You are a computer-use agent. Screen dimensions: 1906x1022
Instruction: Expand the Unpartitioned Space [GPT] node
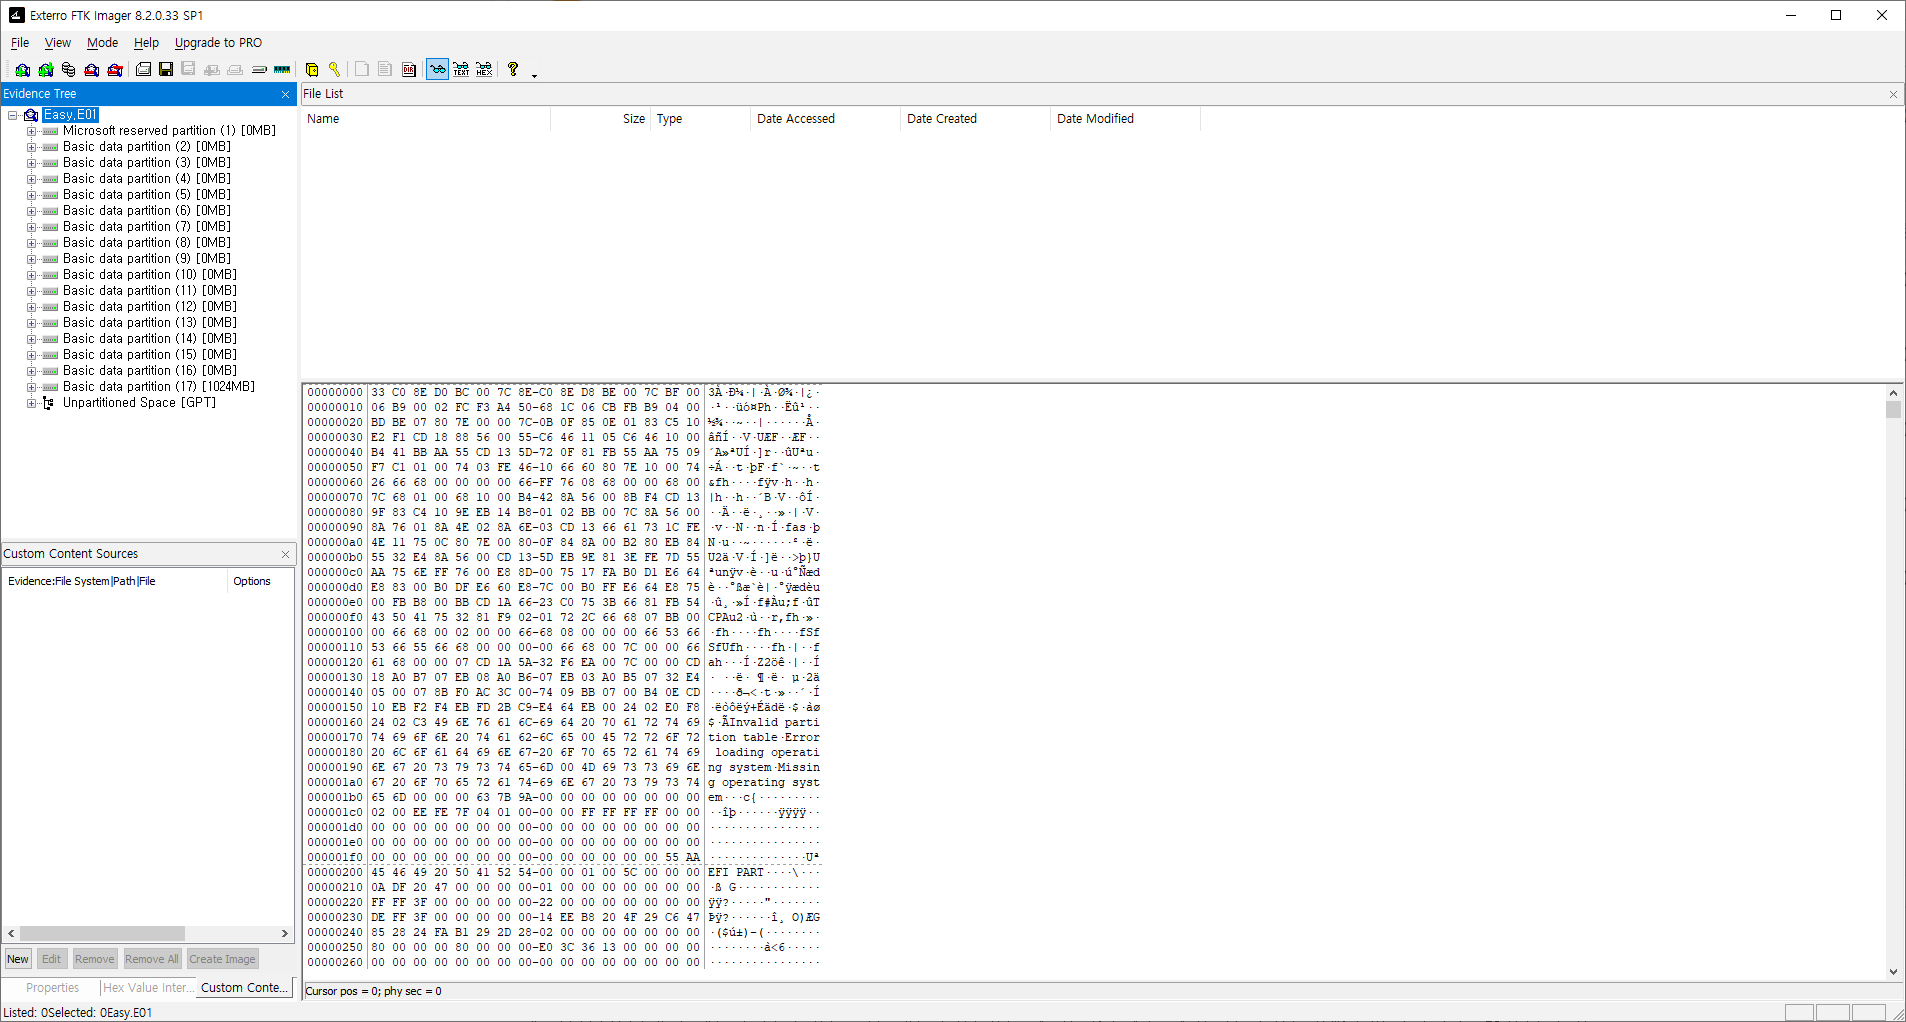[x=31, y=403]
